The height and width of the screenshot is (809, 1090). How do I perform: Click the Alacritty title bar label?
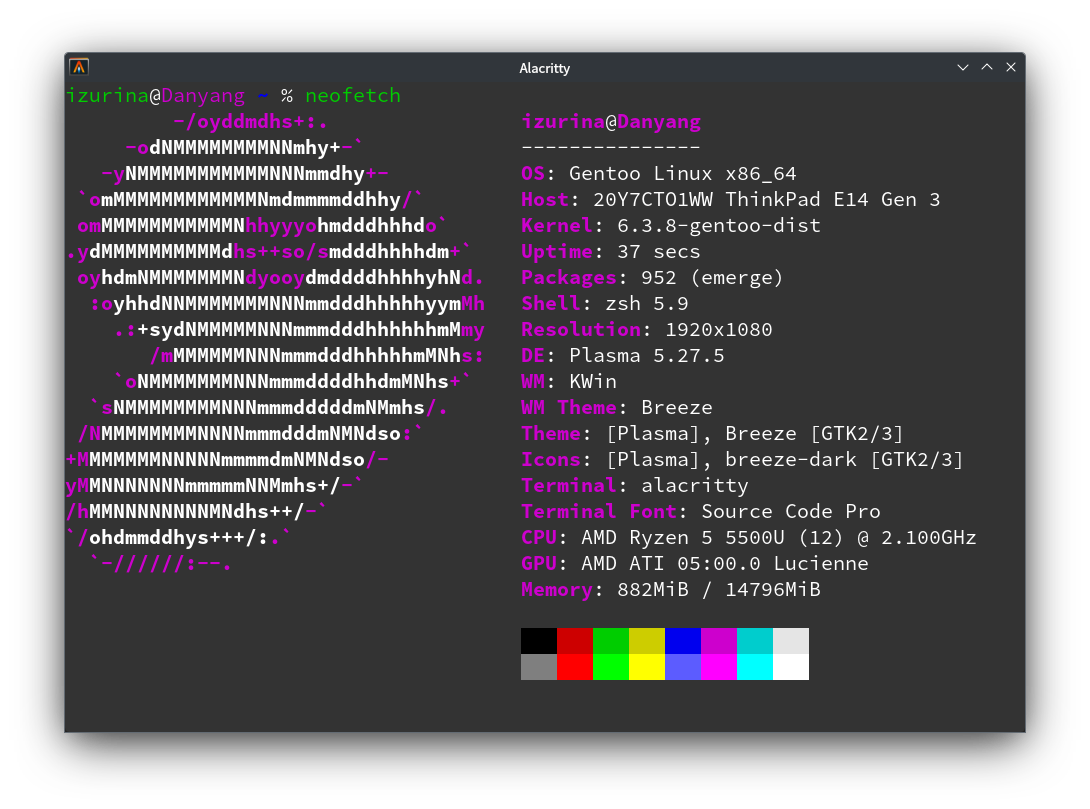[544, 67]
